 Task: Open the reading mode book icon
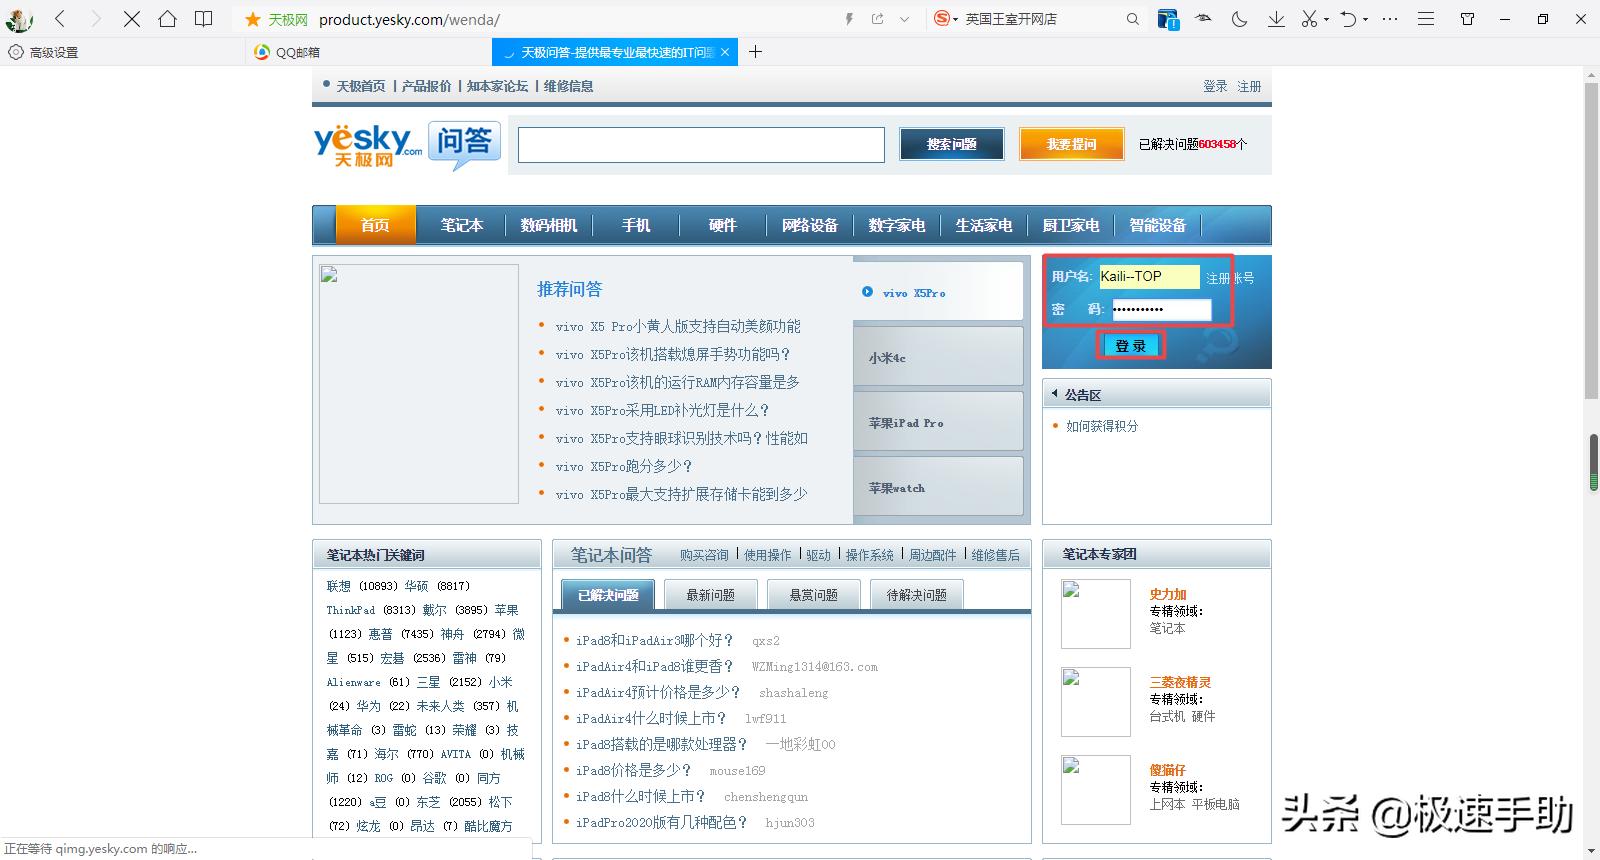[204, 19]
